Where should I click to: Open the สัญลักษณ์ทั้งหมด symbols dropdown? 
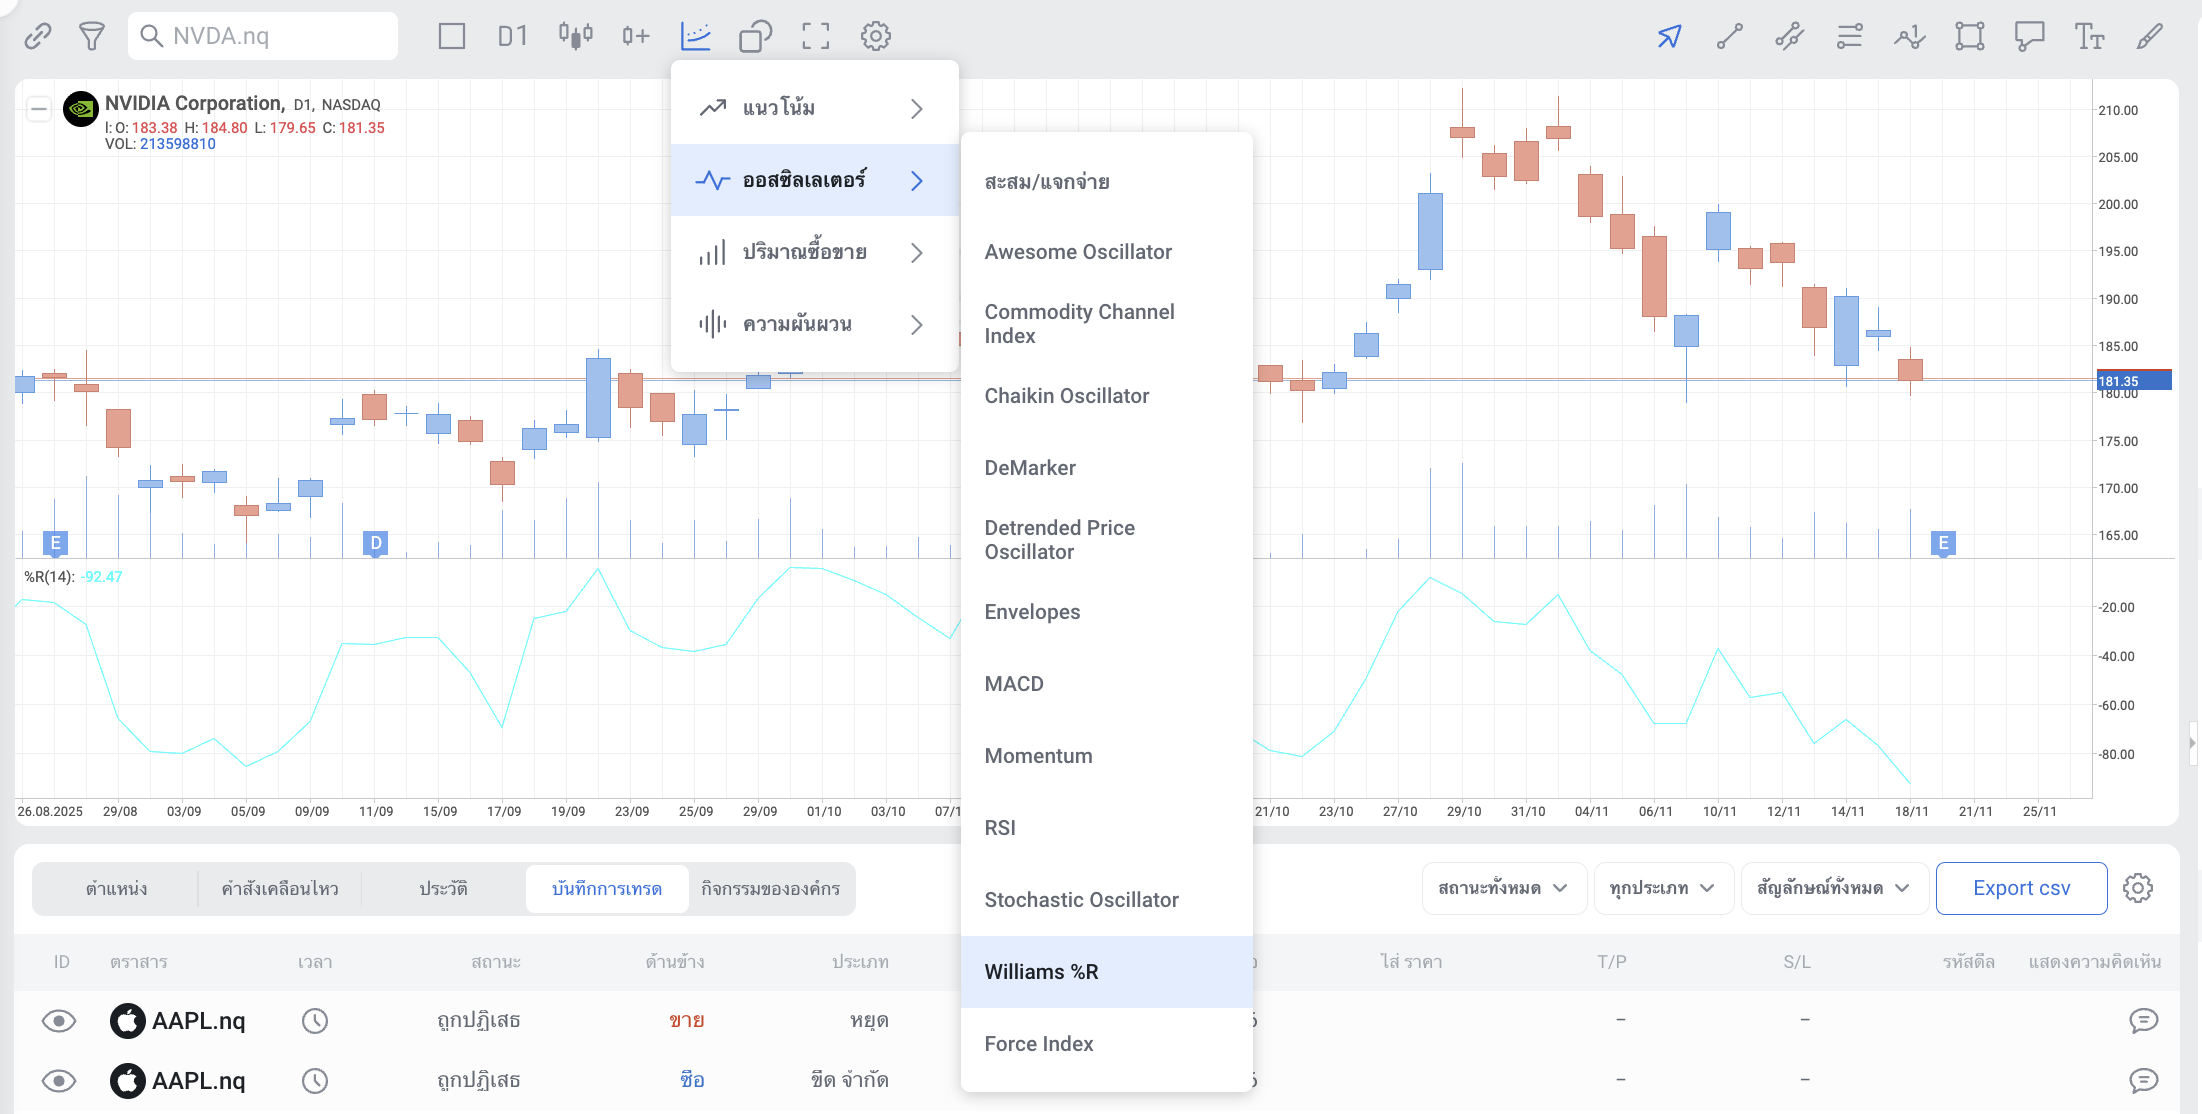click(x=1833, y=888)
